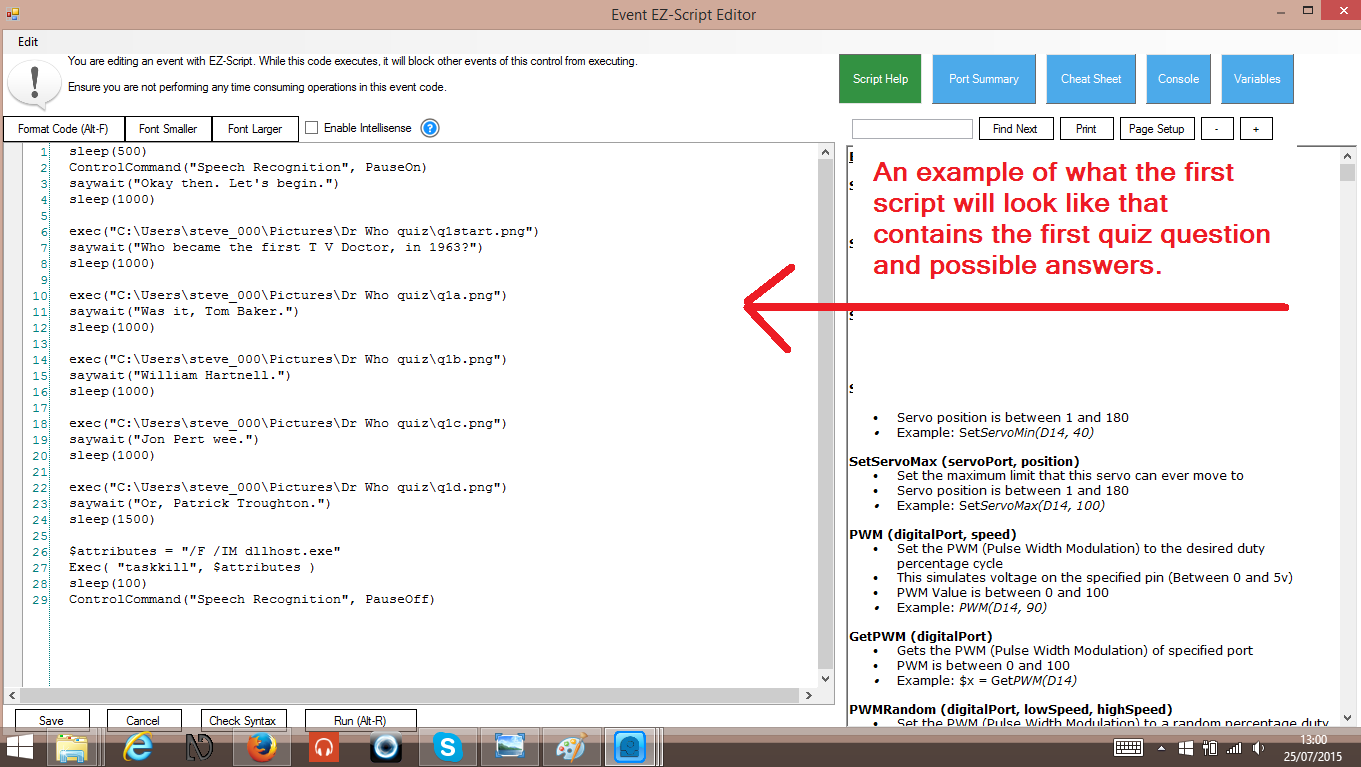Image resolution: width=1361 pixels, height=767 pixels.
Task: Click the code editor vertical scrollbar
Action: click(826, 414)
